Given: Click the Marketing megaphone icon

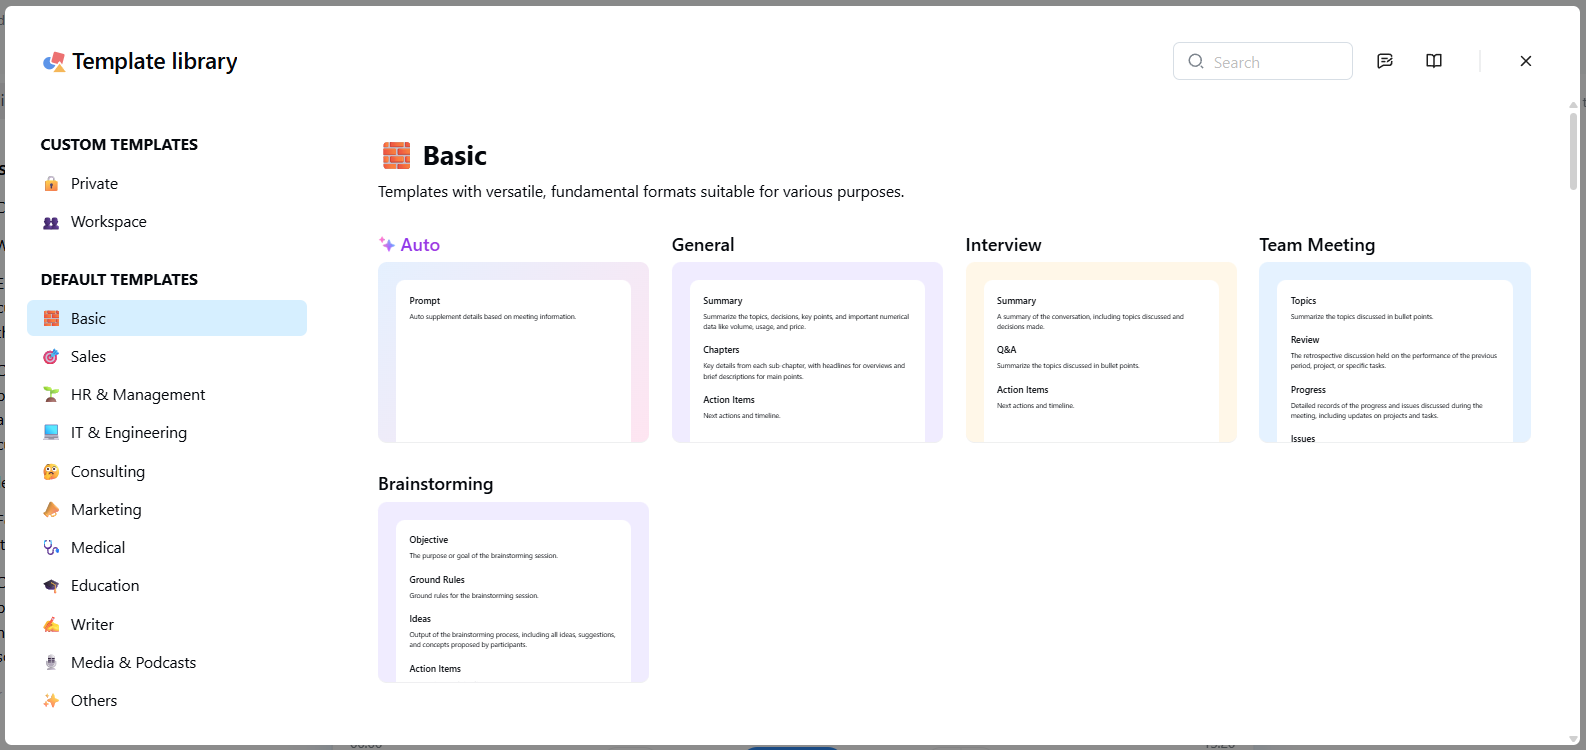Looking at the screenshot, I should click(x=51, y=510).
